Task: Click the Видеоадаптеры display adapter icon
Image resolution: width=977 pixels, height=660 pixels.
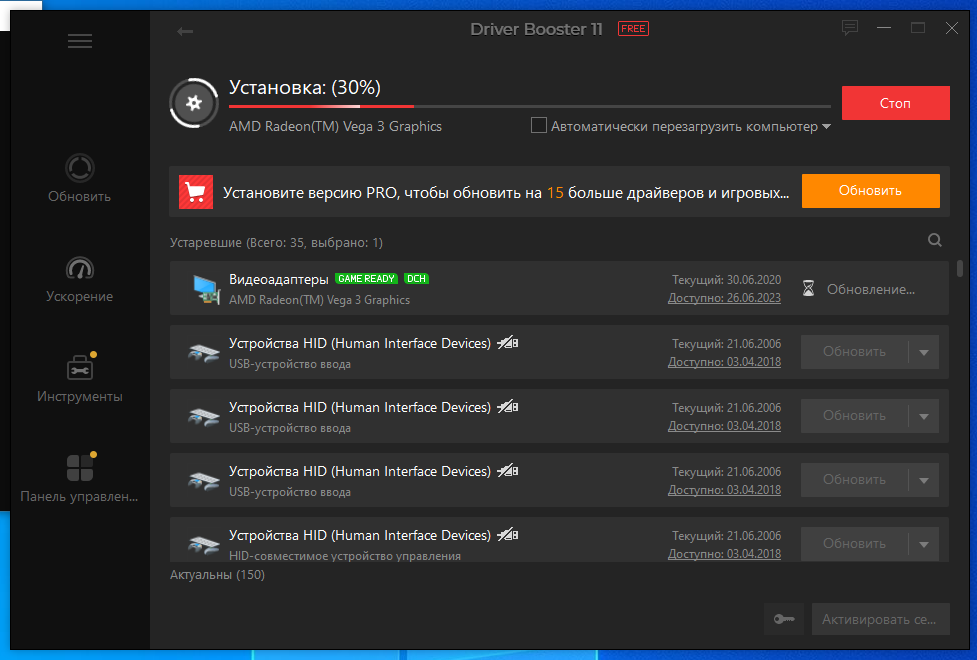Action: tap(206, 289)
